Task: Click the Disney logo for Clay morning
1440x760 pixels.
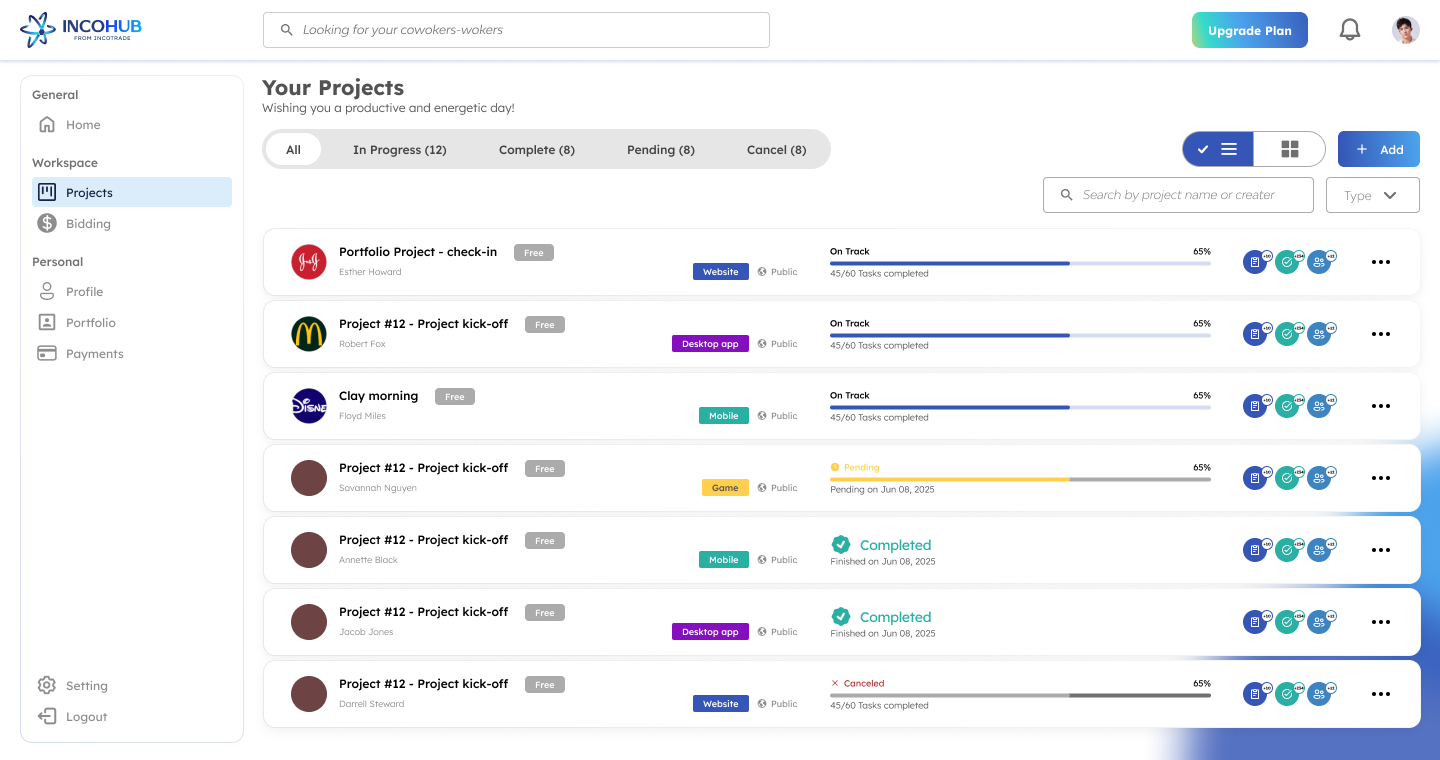Action: point(309,406)
